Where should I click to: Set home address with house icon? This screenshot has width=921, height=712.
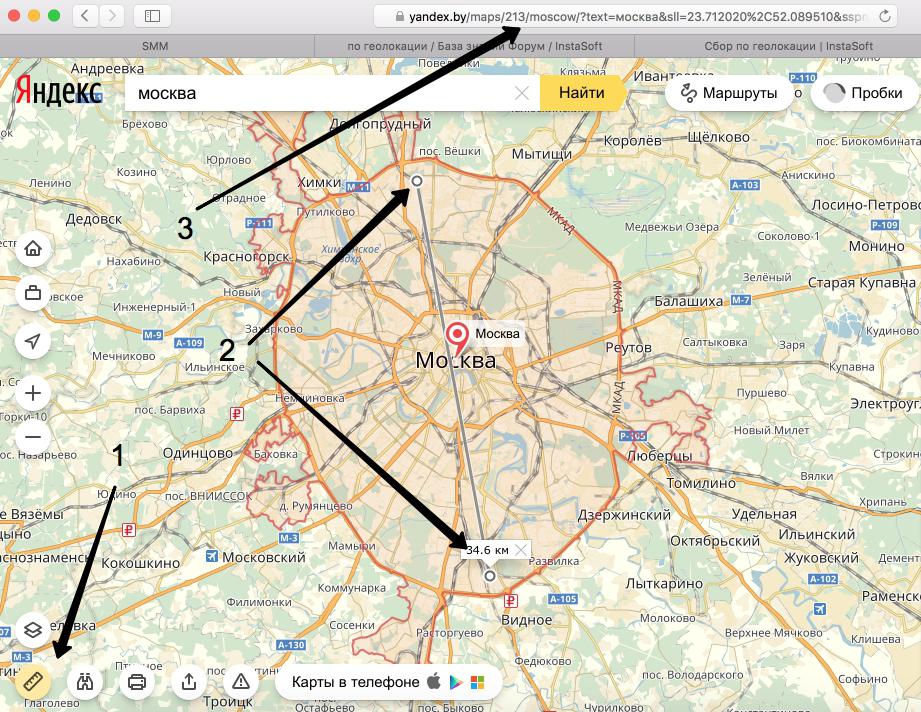pyautogui.click(x=33, y=248)
